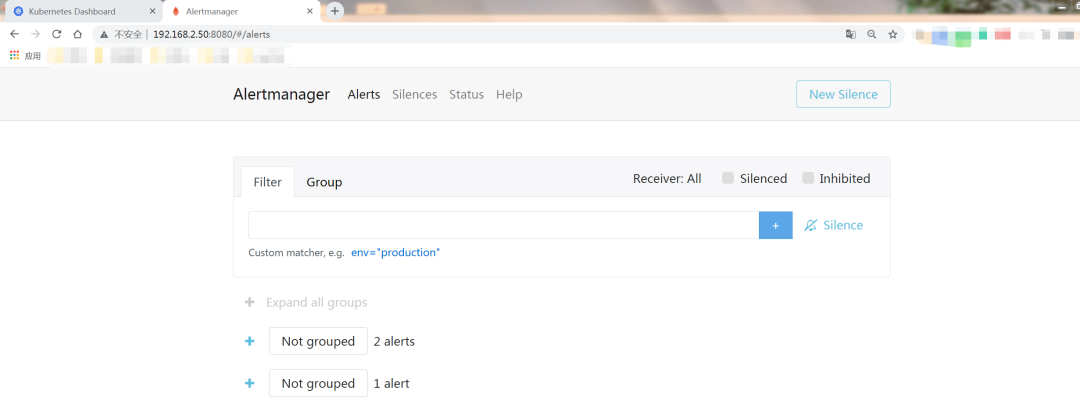Click the custom matcher filter input
Image resolution: width=1080 pixels, height=402 pixels.
503,225
